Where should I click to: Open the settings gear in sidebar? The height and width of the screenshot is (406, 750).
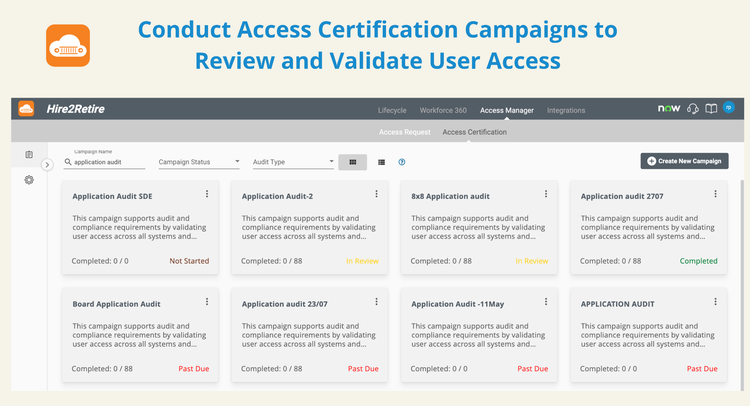[x=29, y=180]
